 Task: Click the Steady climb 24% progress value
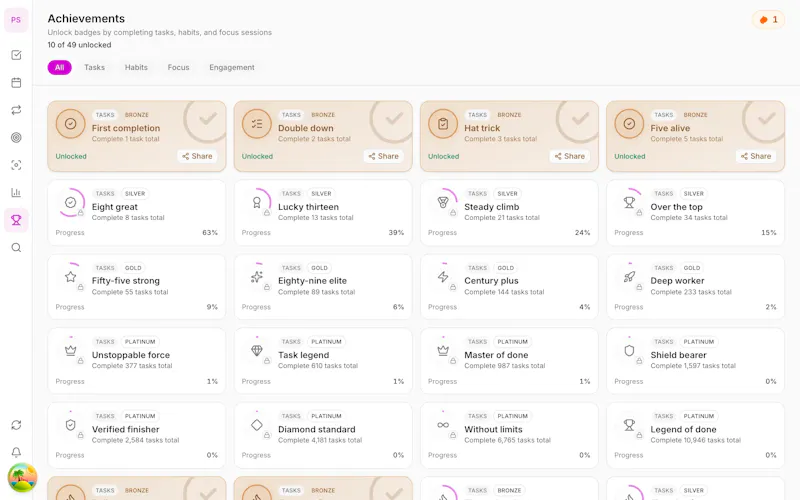[x=583, y=233]
